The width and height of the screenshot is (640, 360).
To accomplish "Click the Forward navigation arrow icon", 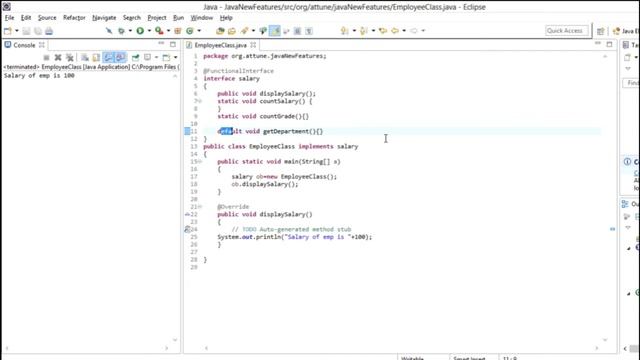I will (414, 31).
